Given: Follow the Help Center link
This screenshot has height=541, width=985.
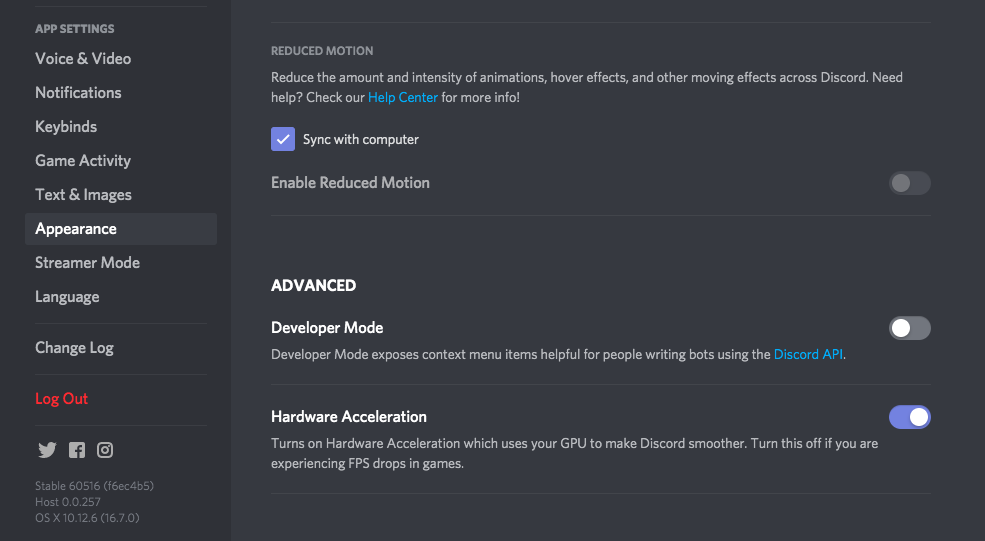Looking at the screenshot, I should (x=403, y=97).
